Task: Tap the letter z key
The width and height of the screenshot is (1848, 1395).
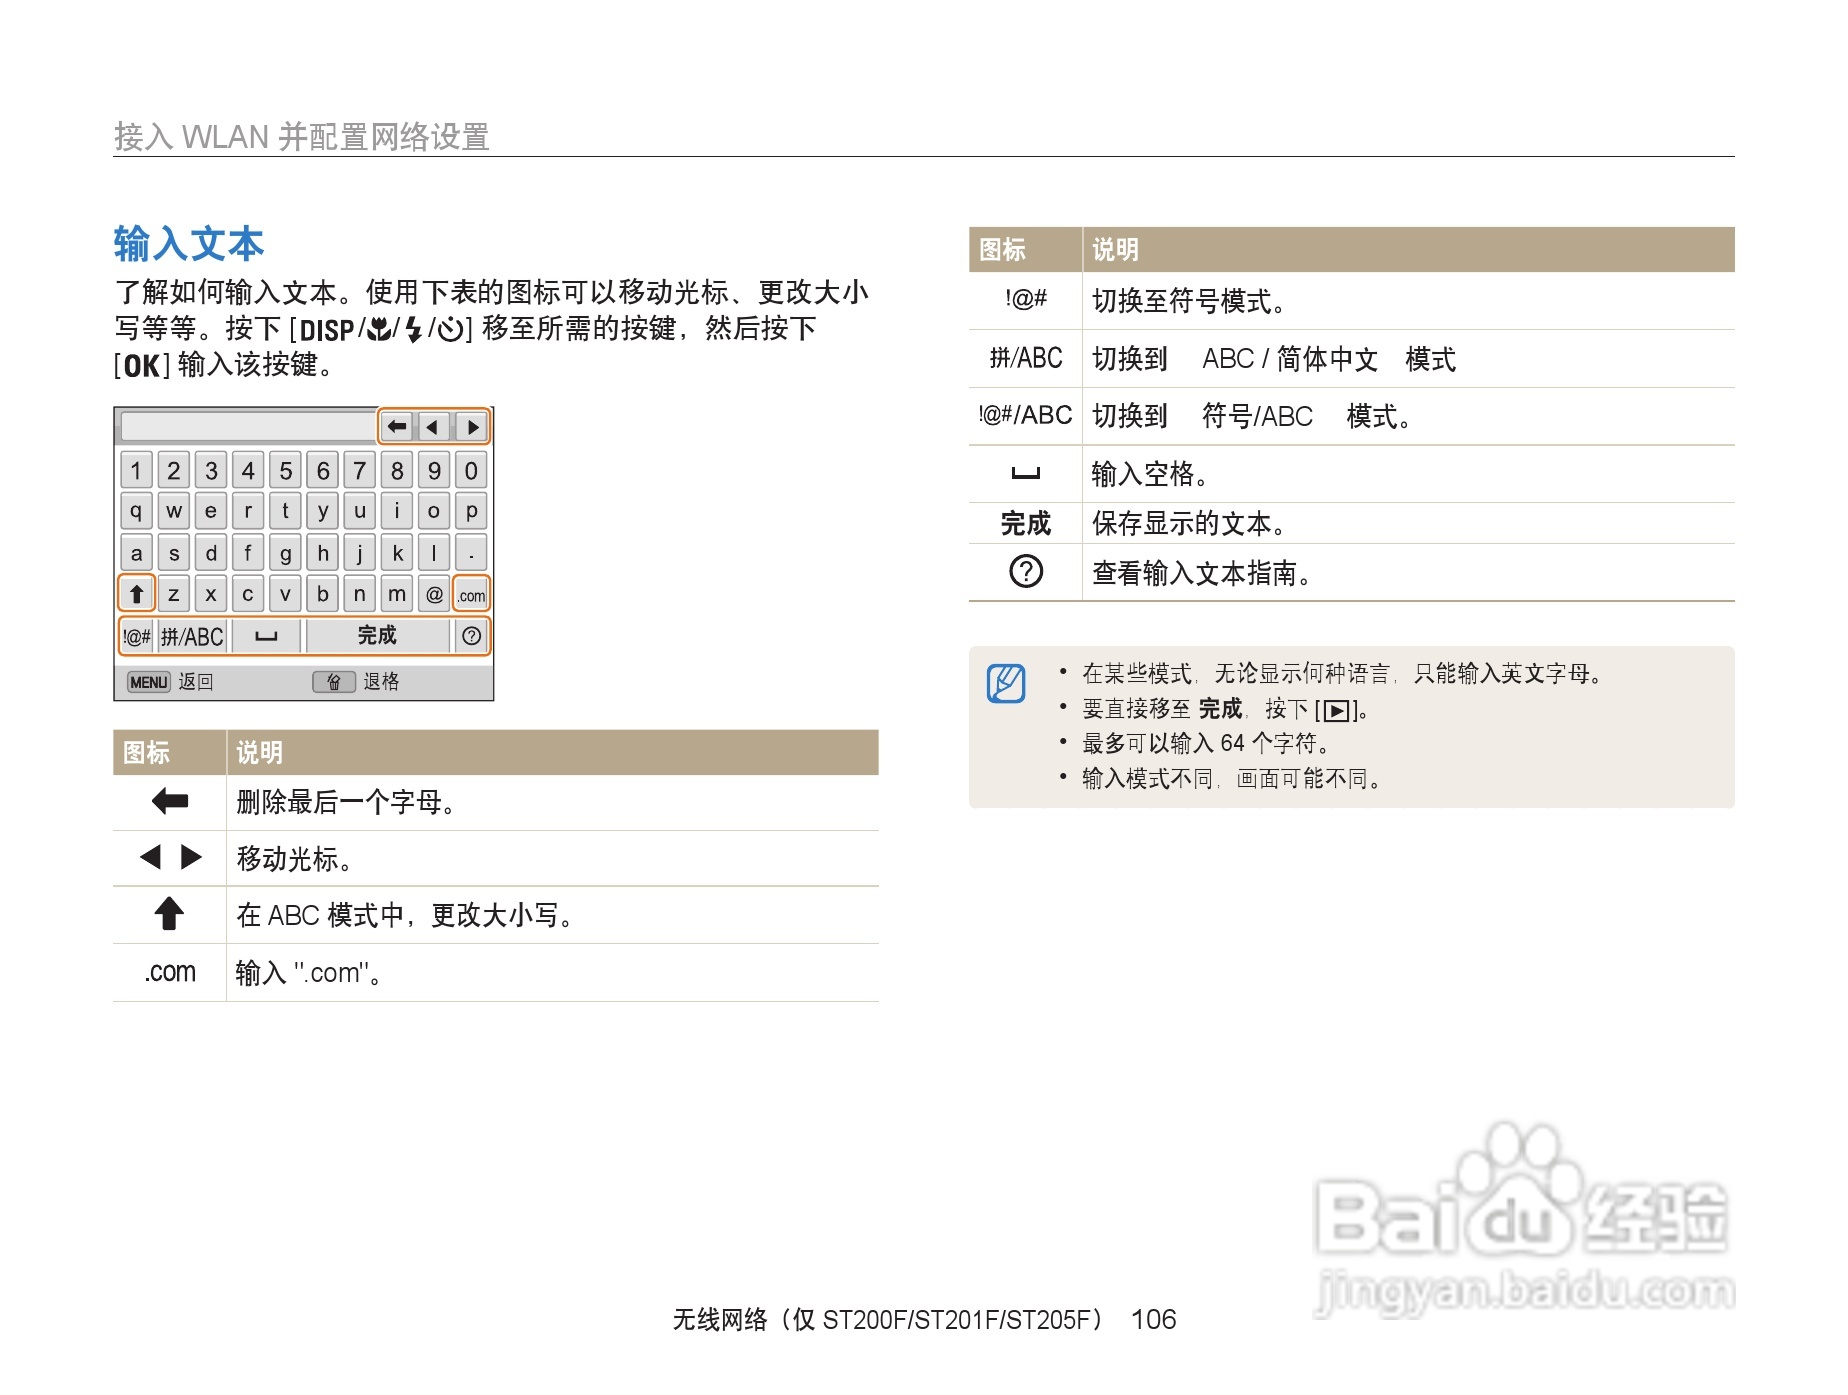Action: click(x=174, y=594)
